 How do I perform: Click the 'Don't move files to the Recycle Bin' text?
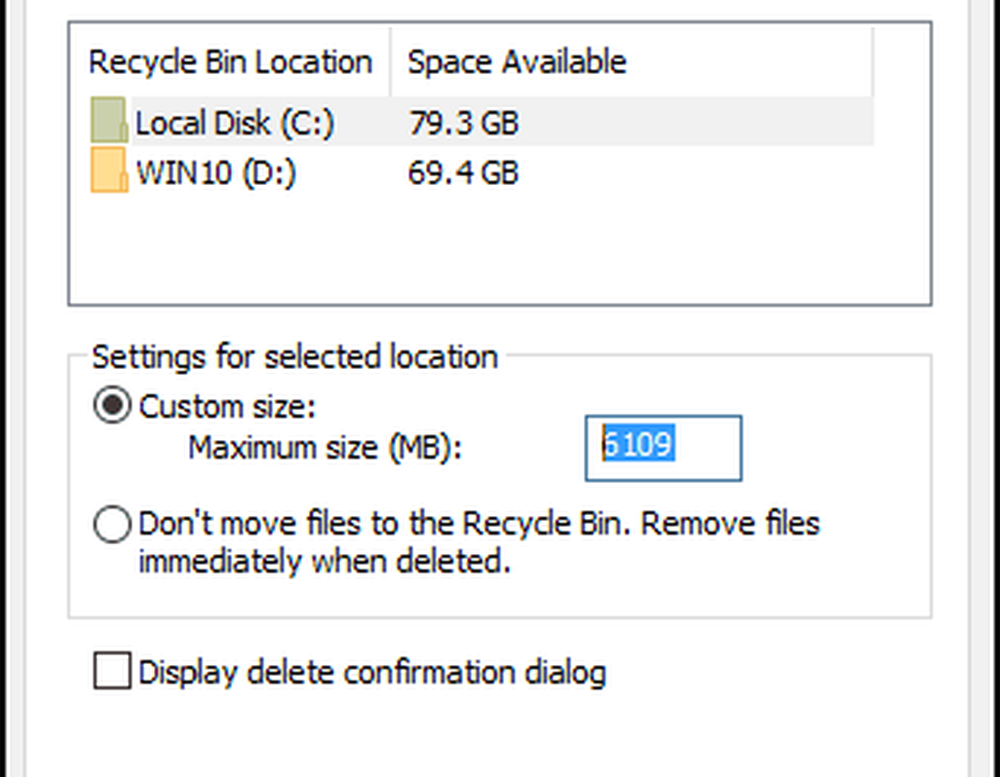pos(478,524)
